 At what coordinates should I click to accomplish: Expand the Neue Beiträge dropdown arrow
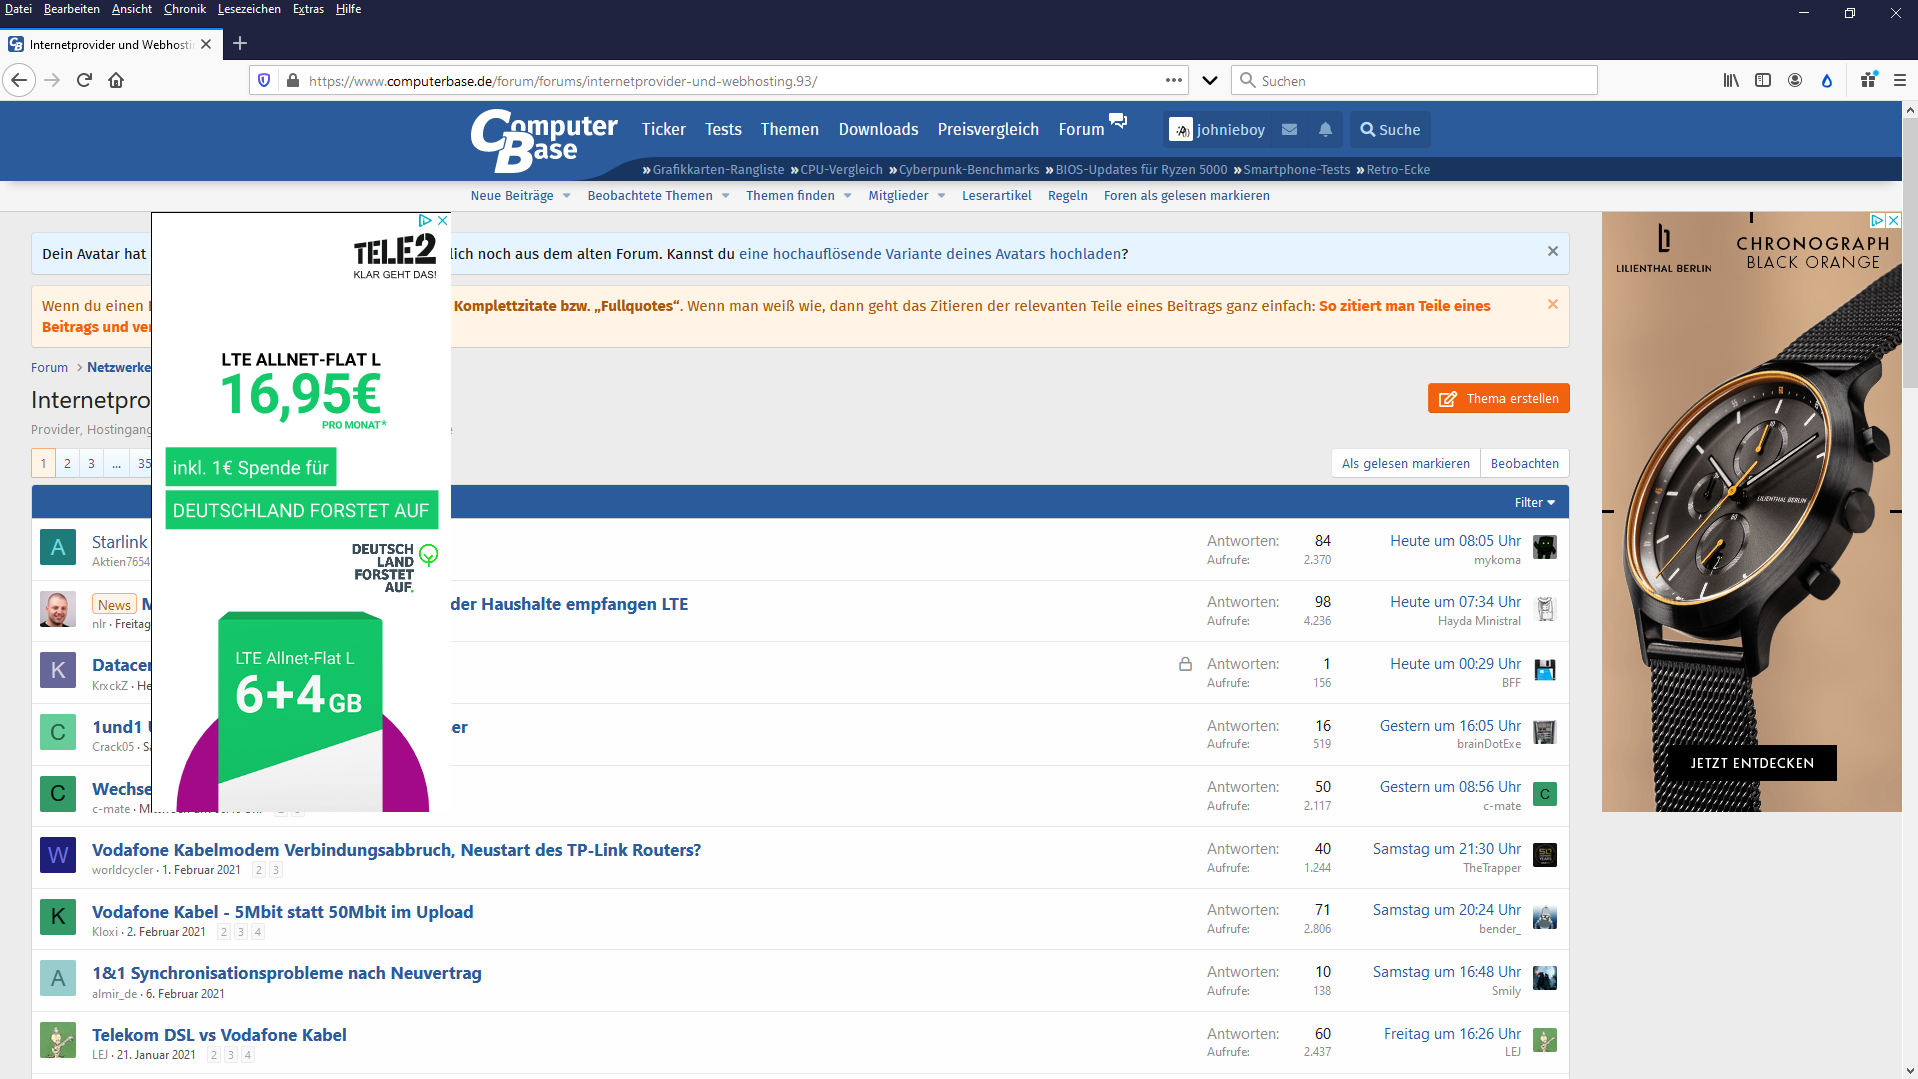point(566,196)
